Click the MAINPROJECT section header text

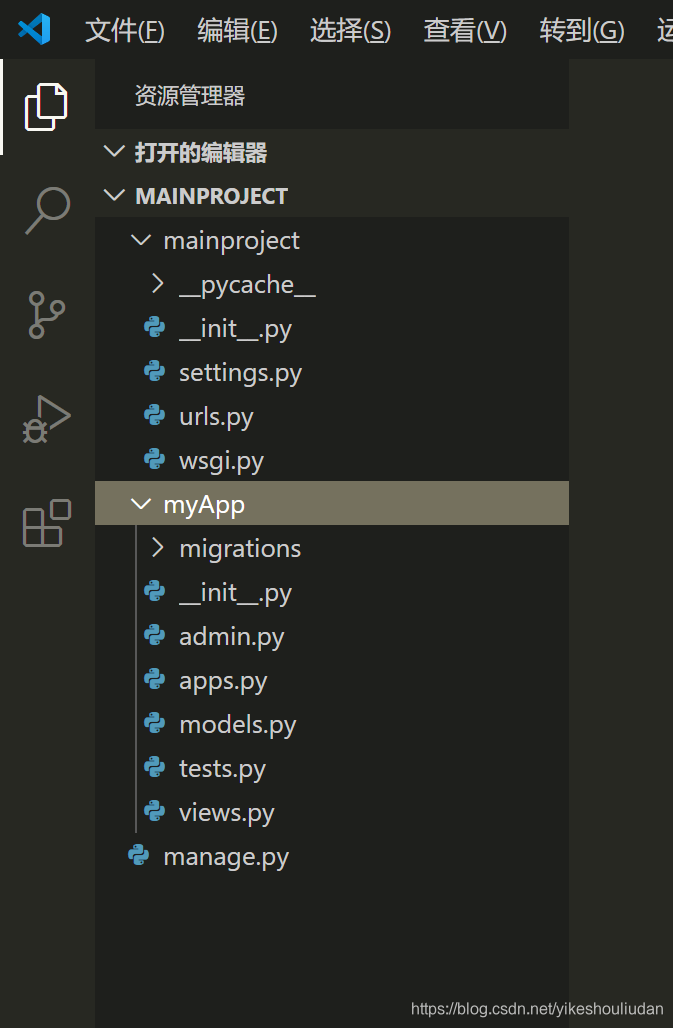pyautogui.click(x=212, y=196)
